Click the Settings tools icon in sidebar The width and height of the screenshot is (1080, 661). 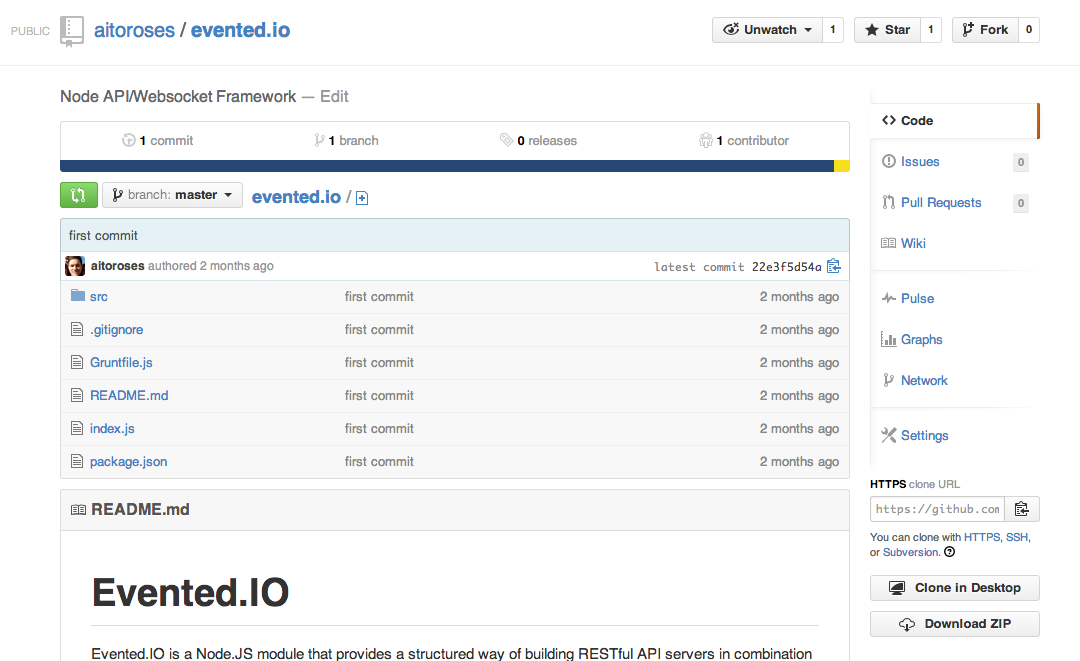[x=889, y=435]
